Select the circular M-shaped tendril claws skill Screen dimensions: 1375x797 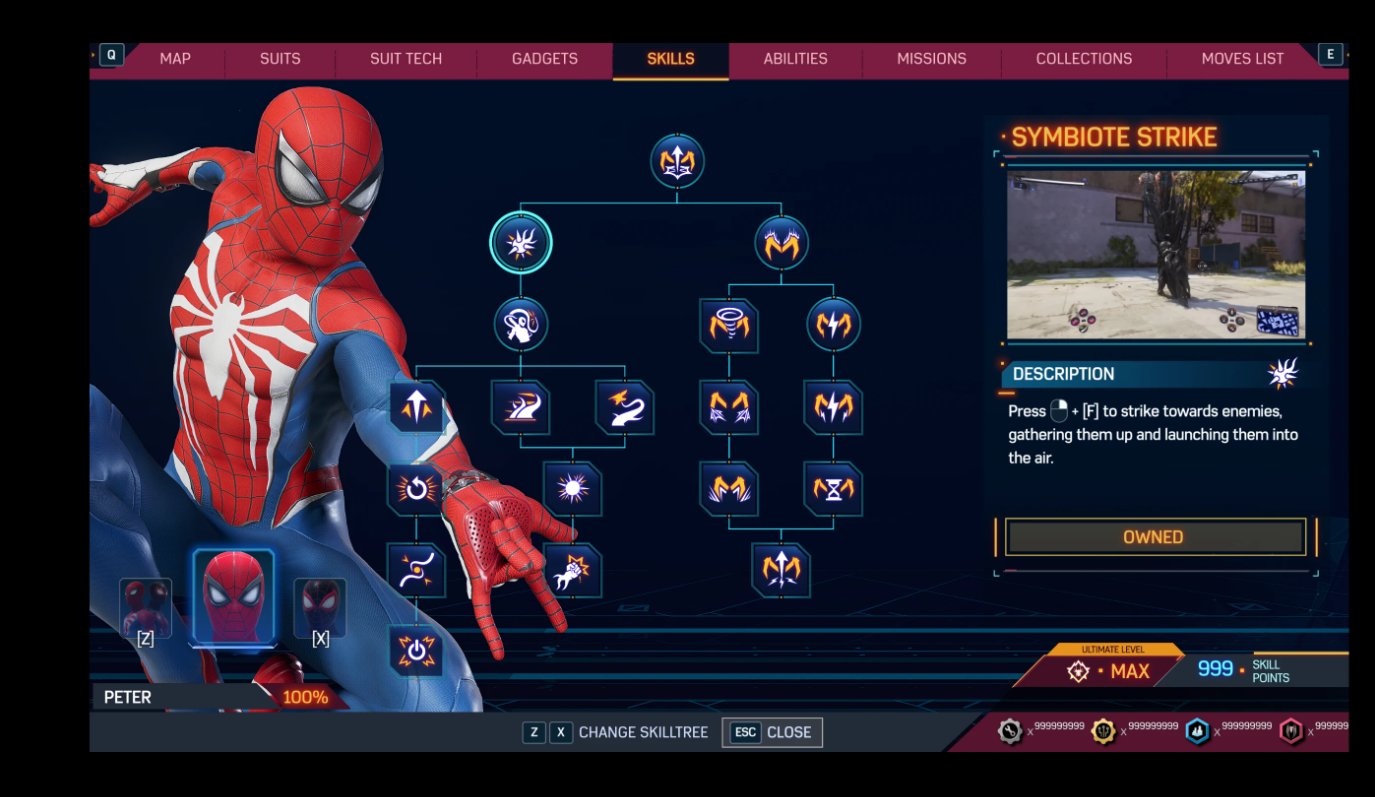tap(781, 243)
